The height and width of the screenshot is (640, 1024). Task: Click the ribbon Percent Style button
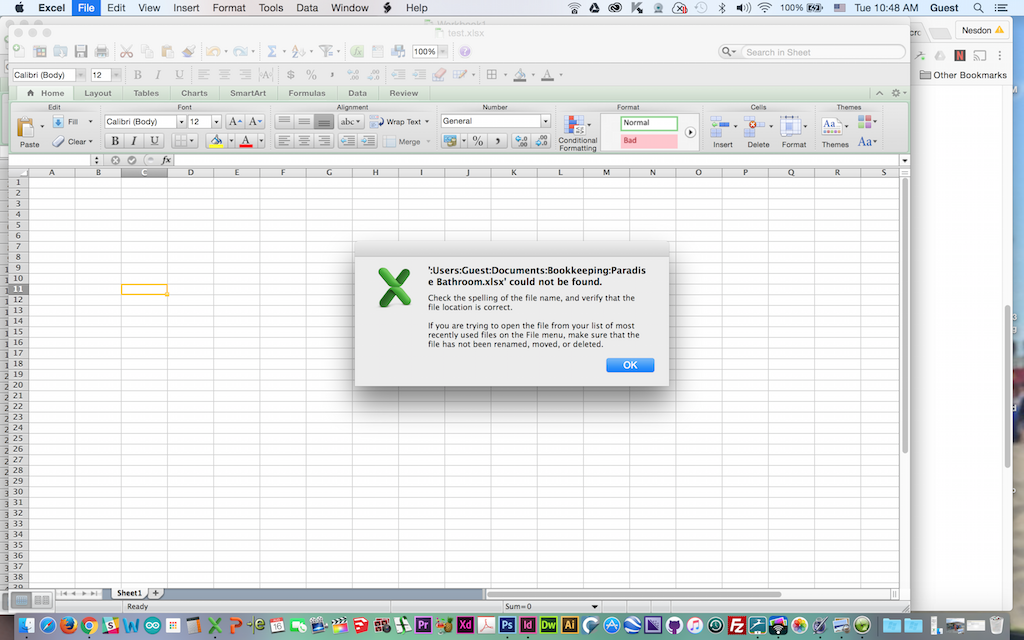pyautogui.click(x=478, y=141)
